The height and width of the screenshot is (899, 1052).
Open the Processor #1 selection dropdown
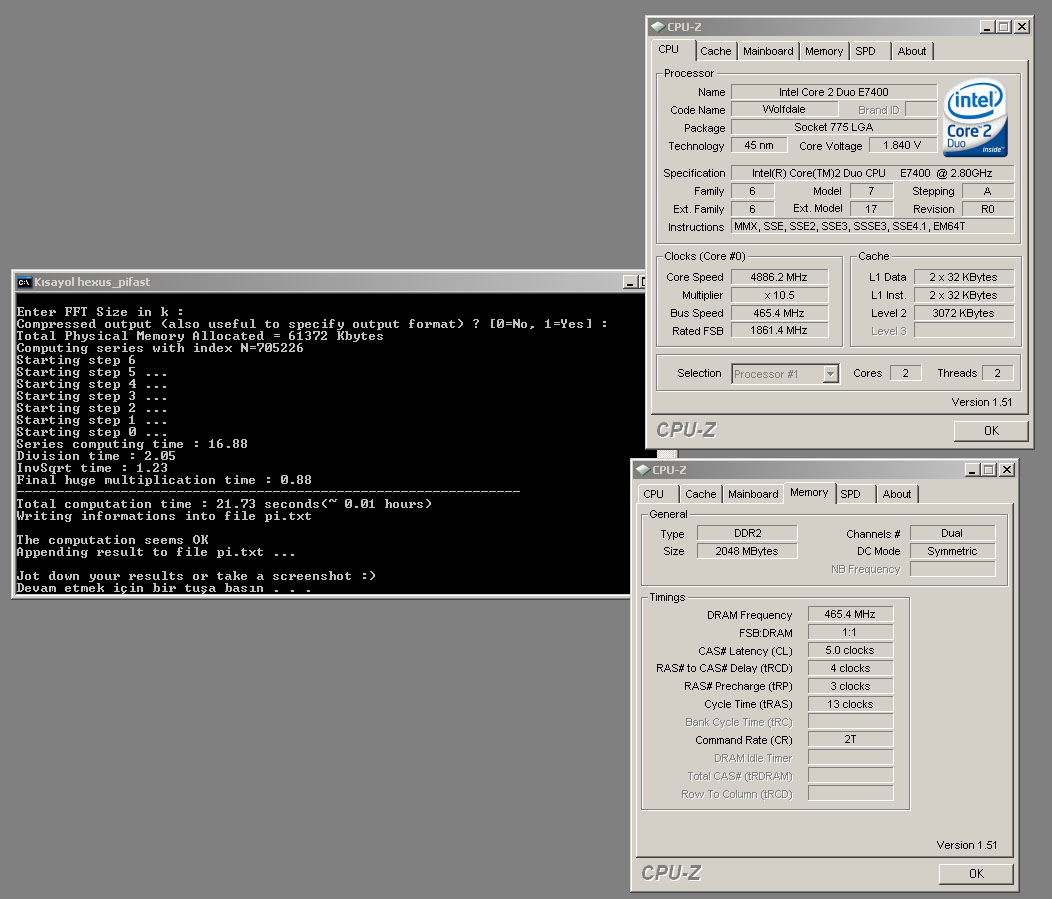pos(831,374)
